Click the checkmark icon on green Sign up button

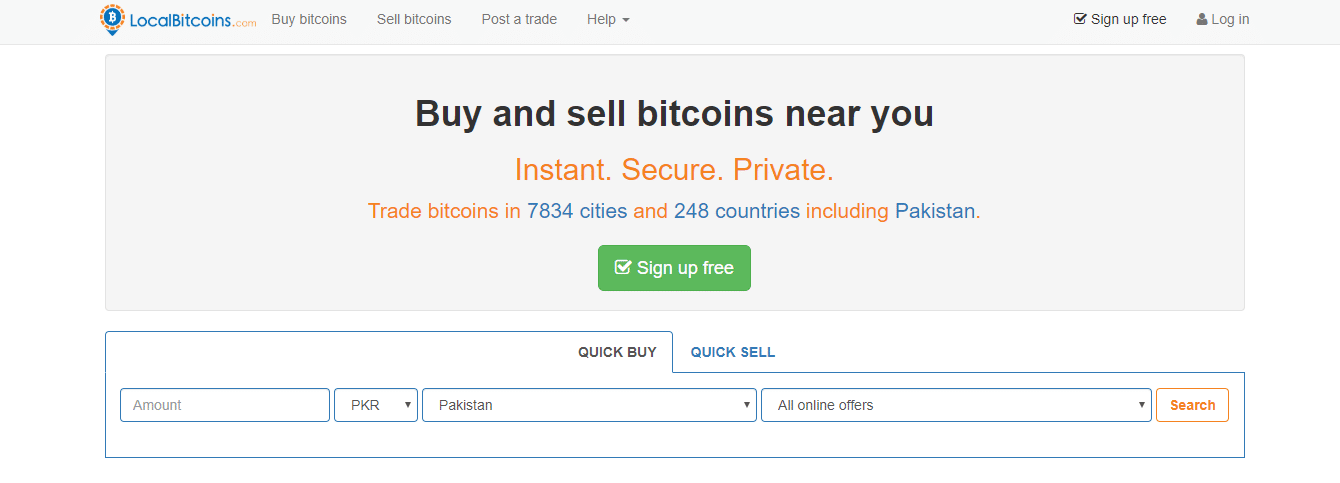[x=623, y=268]
